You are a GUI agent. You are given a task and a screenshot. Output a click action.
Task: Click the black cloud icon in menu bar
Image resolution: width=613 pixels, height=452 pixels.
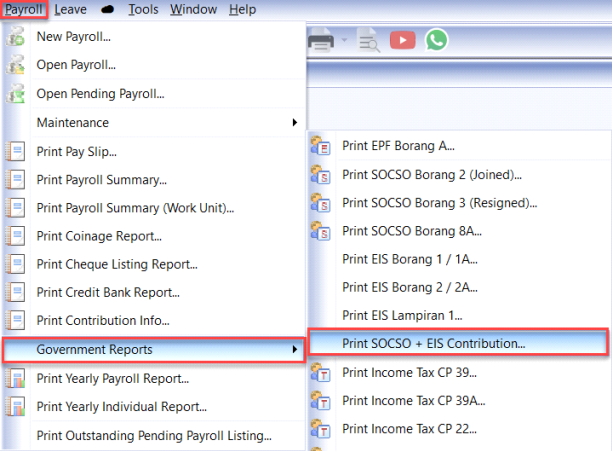108,9
